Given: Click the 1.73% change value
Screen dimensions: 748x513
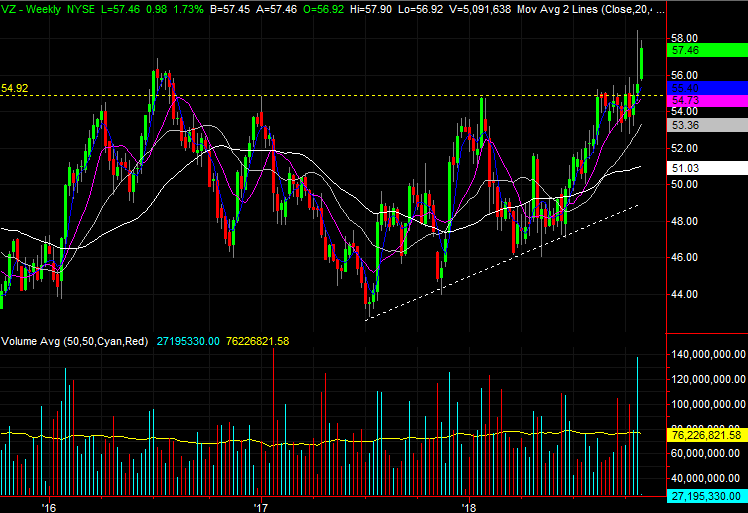Looking at the screenshot, I should [x=187, y=9].
